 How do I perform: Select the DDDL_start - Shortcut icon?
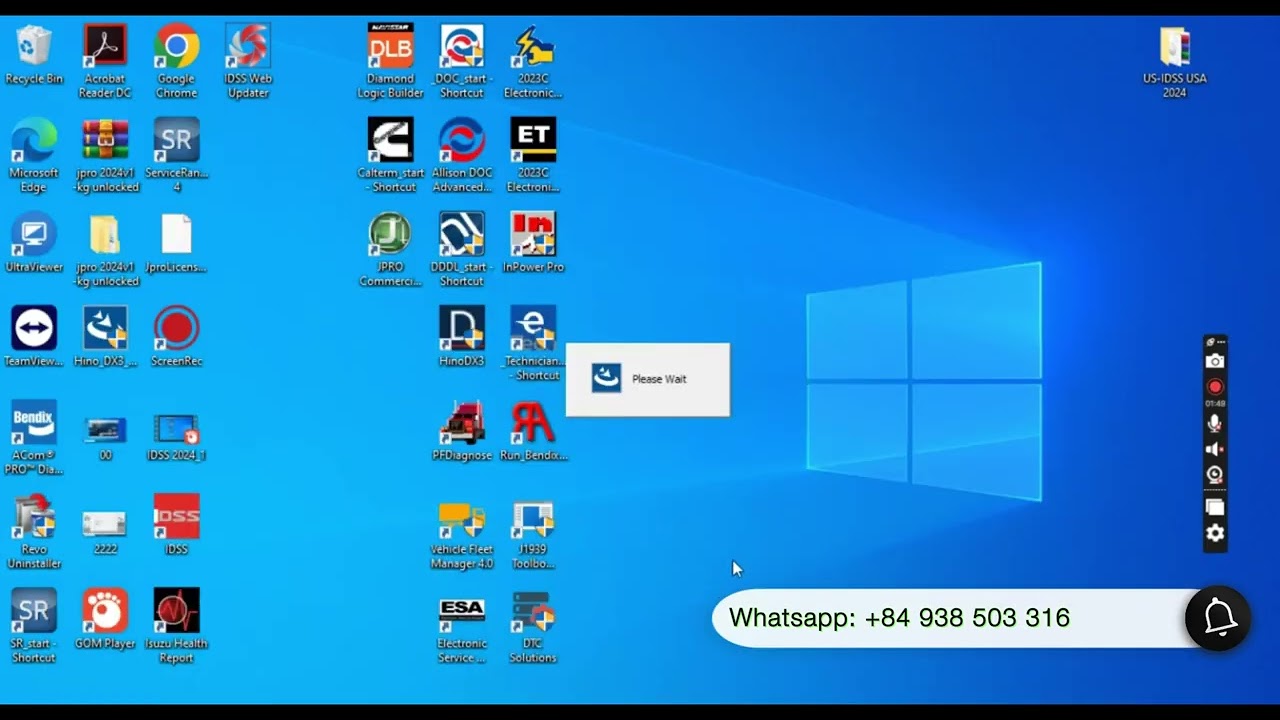462,250
